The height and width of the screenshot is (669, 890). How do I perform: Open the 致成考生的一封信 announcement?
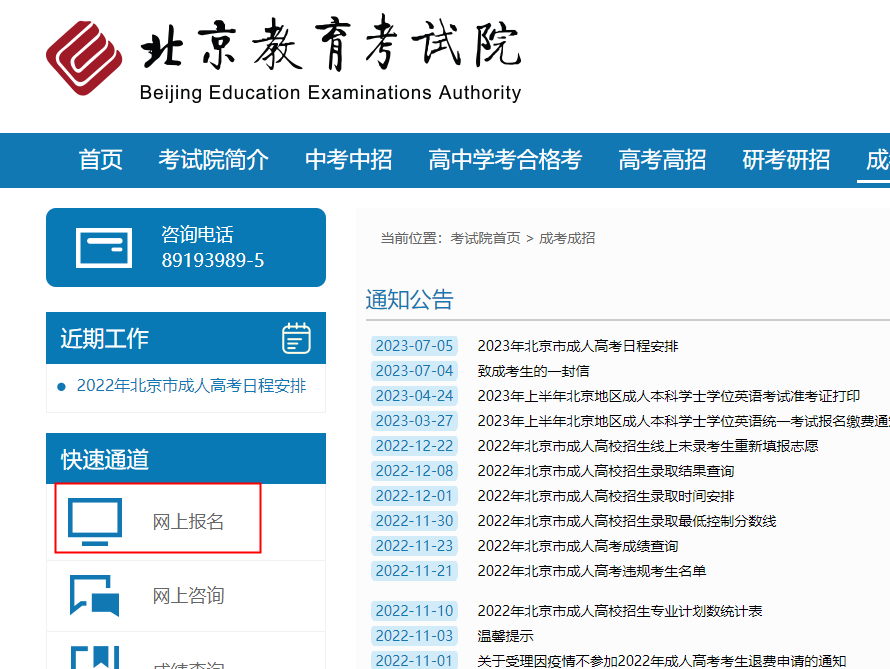click(533, 371)
